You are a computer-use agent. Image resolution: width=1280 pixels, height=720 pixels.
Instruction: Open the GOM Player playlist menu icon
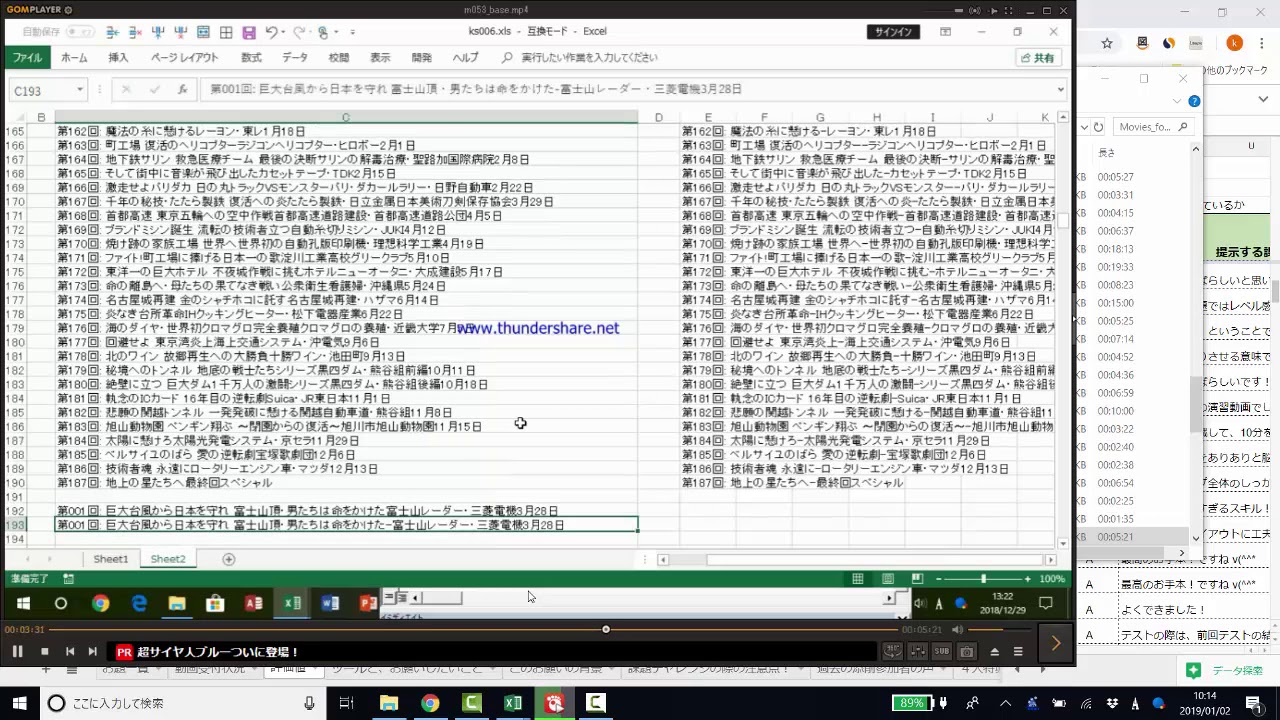(1018, 652)
